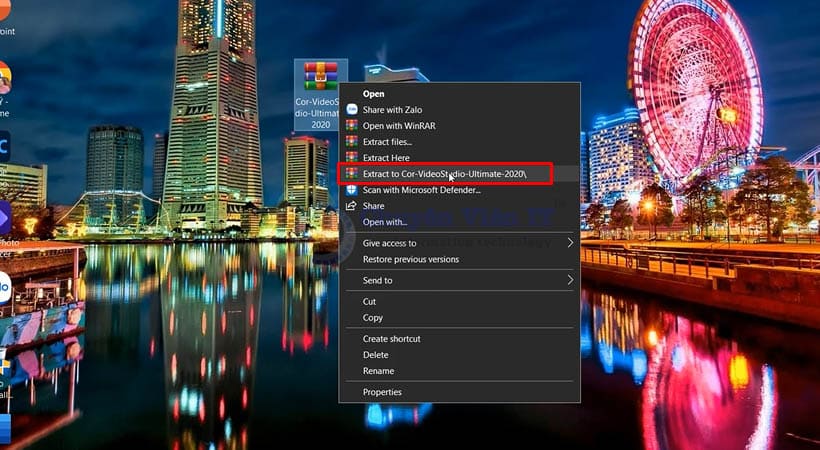Choose Open with... from the context menu
The width and height of the screenshot is (820, 450).
click(x=385, y=222)
